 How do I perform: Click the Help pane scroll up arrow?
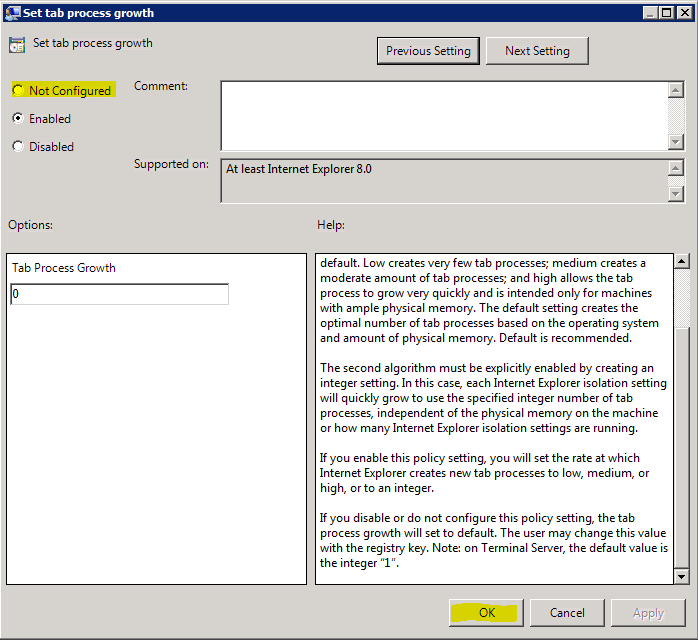click(x=682, y=261)
